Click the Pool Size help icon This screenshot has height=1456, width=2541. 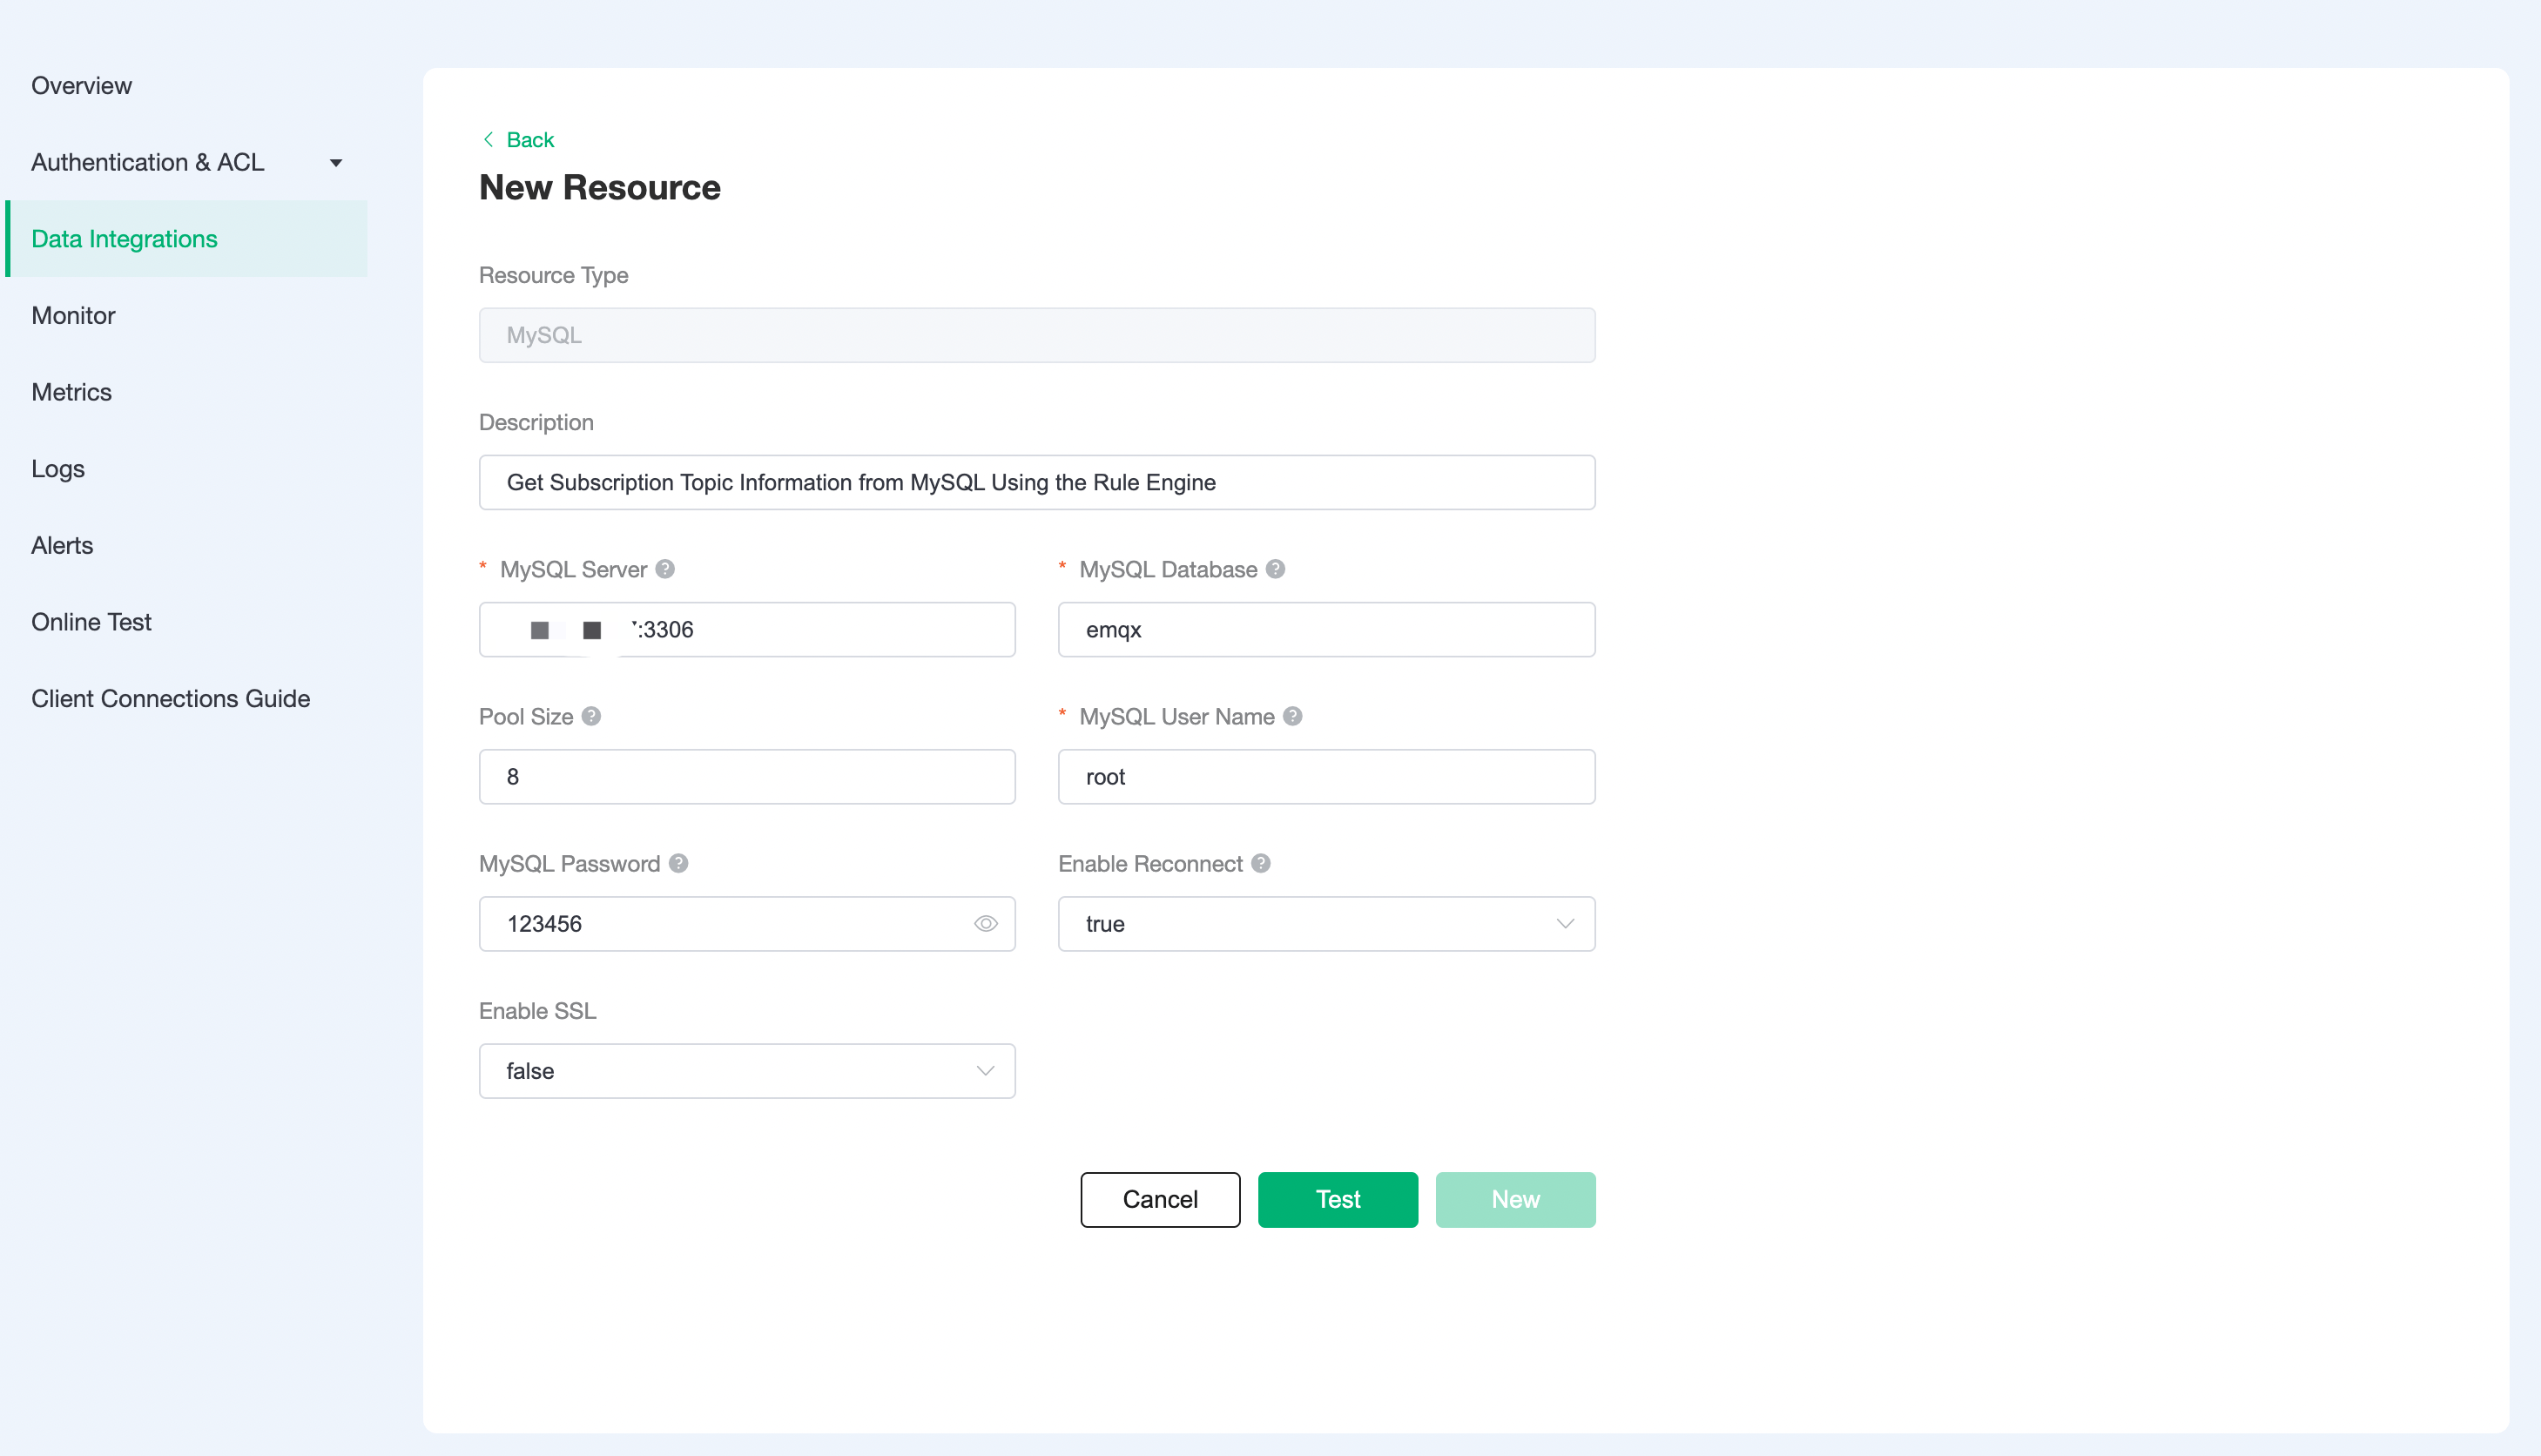tap(590, 716)
